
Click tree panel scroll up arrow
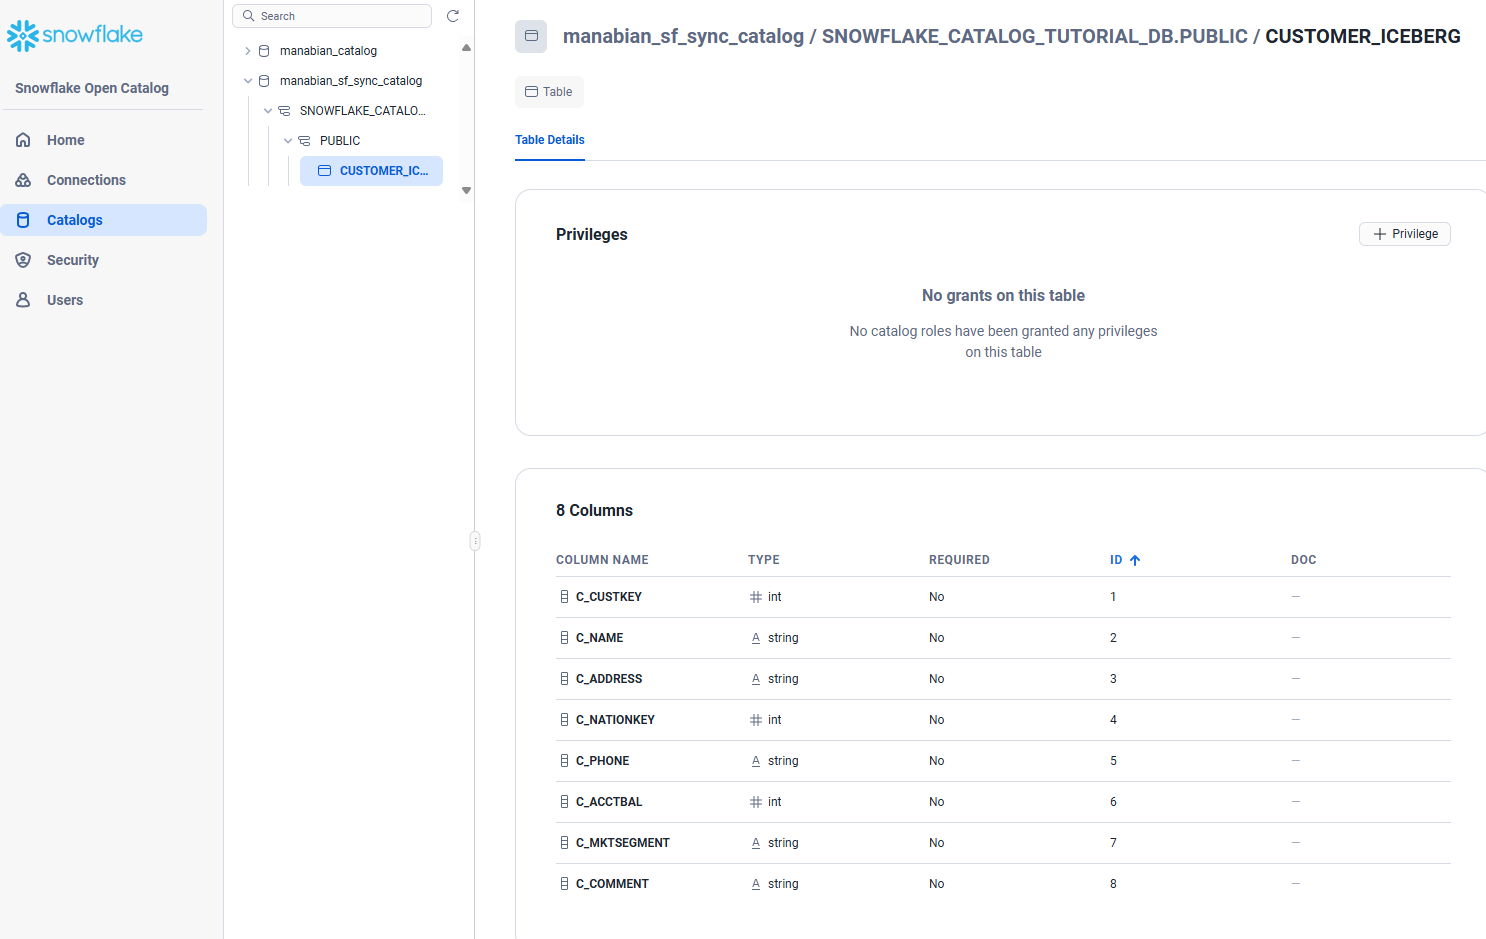(x=466, y=47)
